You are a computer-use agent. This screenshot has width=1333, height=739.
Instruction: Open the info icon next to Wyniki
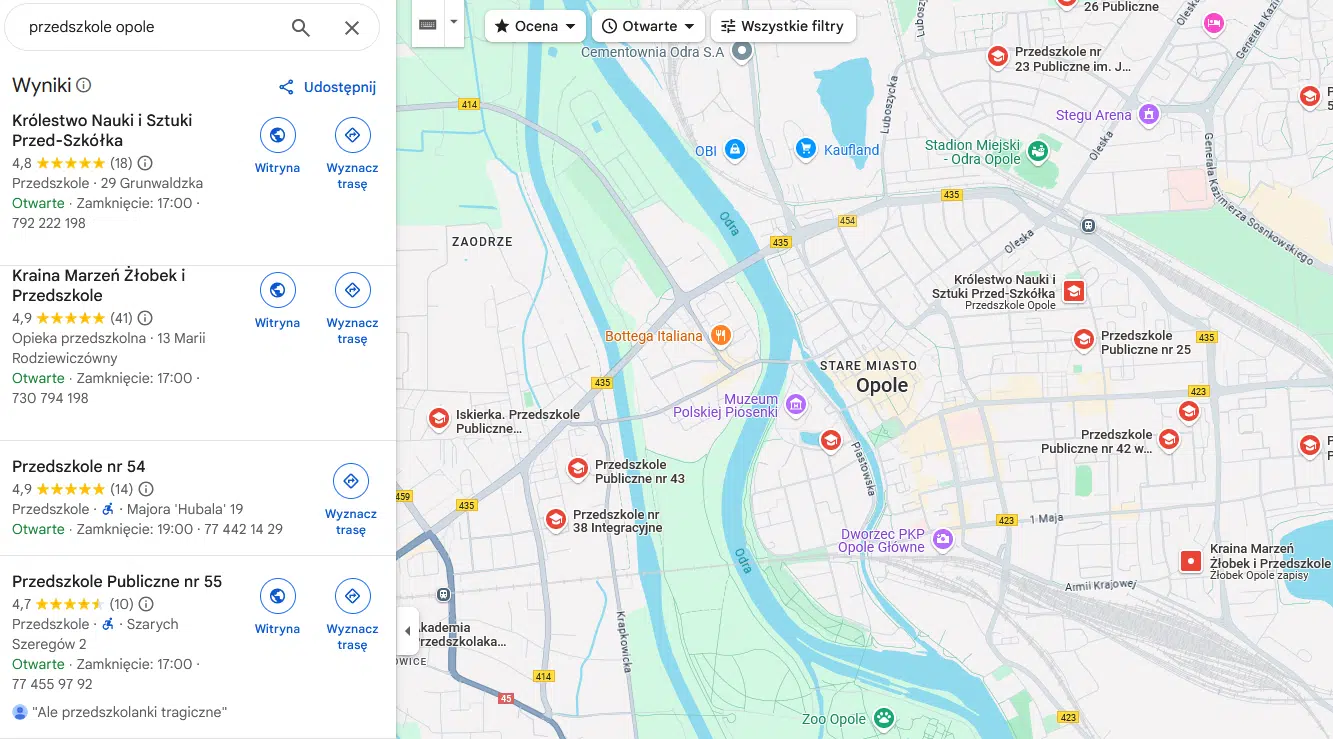tap(84, 86)
